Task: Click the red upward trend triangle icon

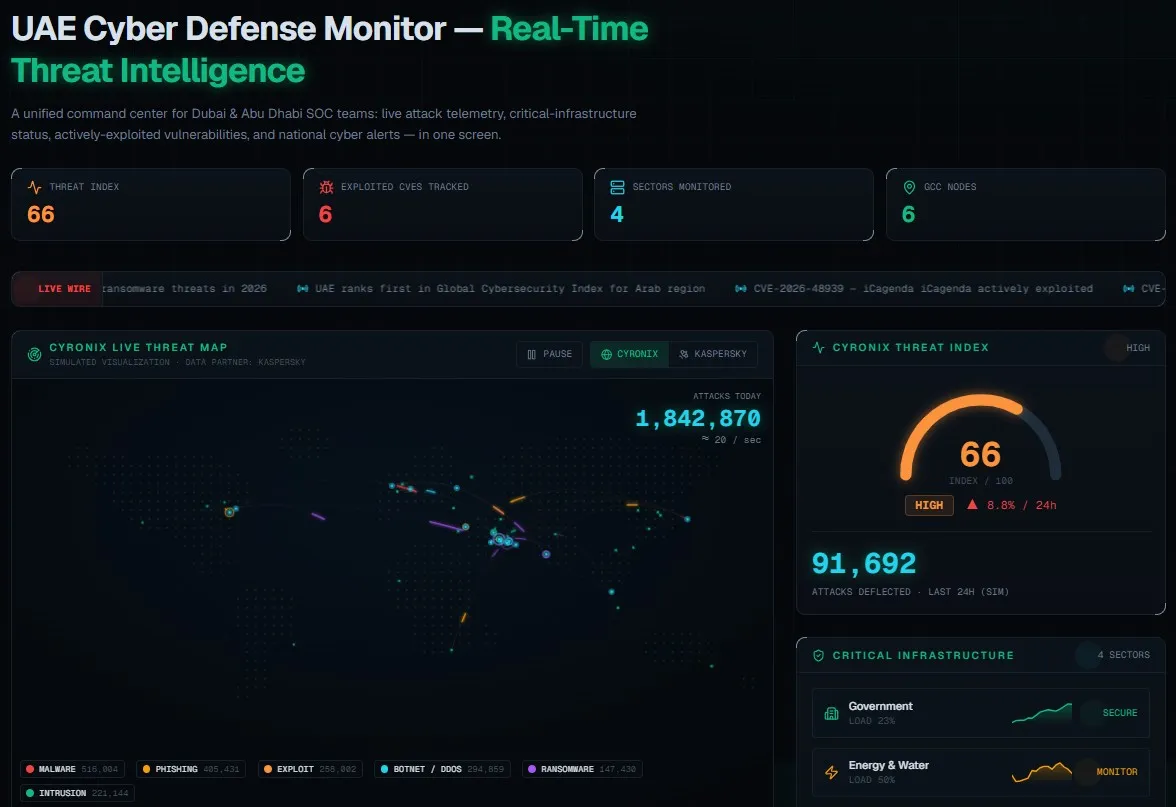Action: 972,505
